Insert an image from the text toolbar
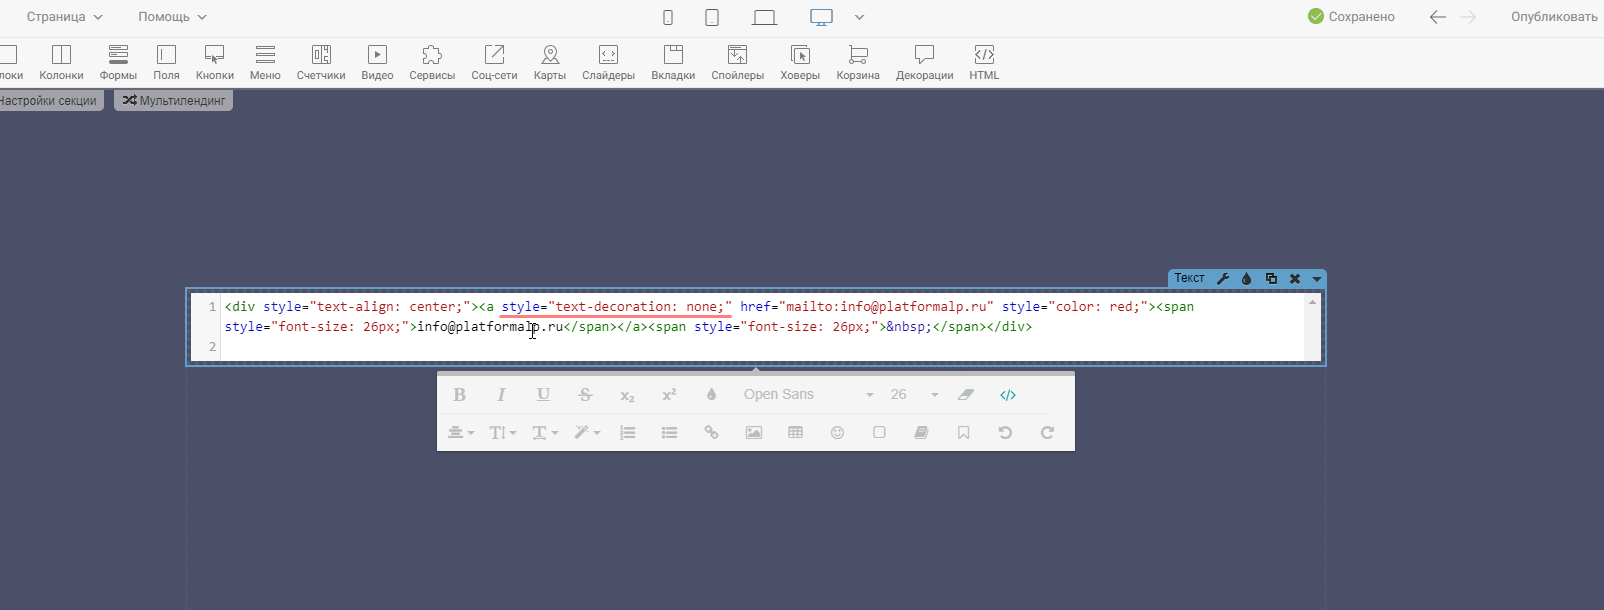The width and height of the screenshot is (1604, 610). pyautogui.click(x=753, y=433)
